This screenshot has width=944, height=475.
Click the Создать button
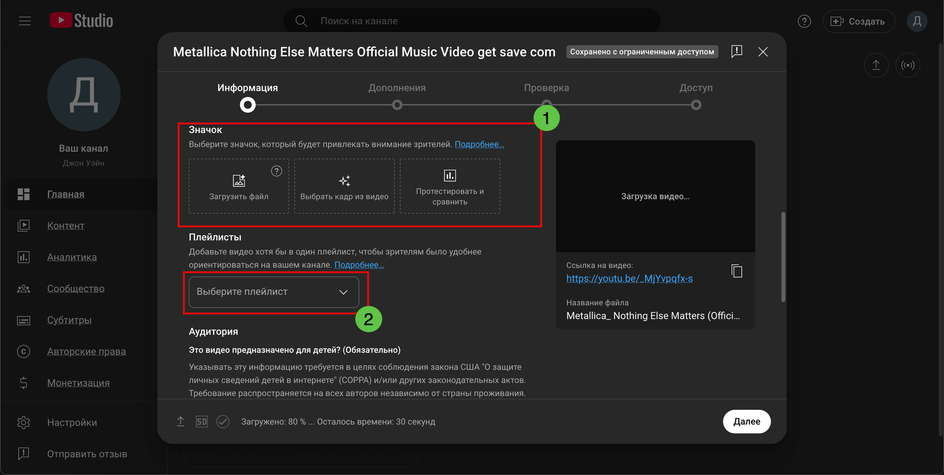tap(858, 21)
